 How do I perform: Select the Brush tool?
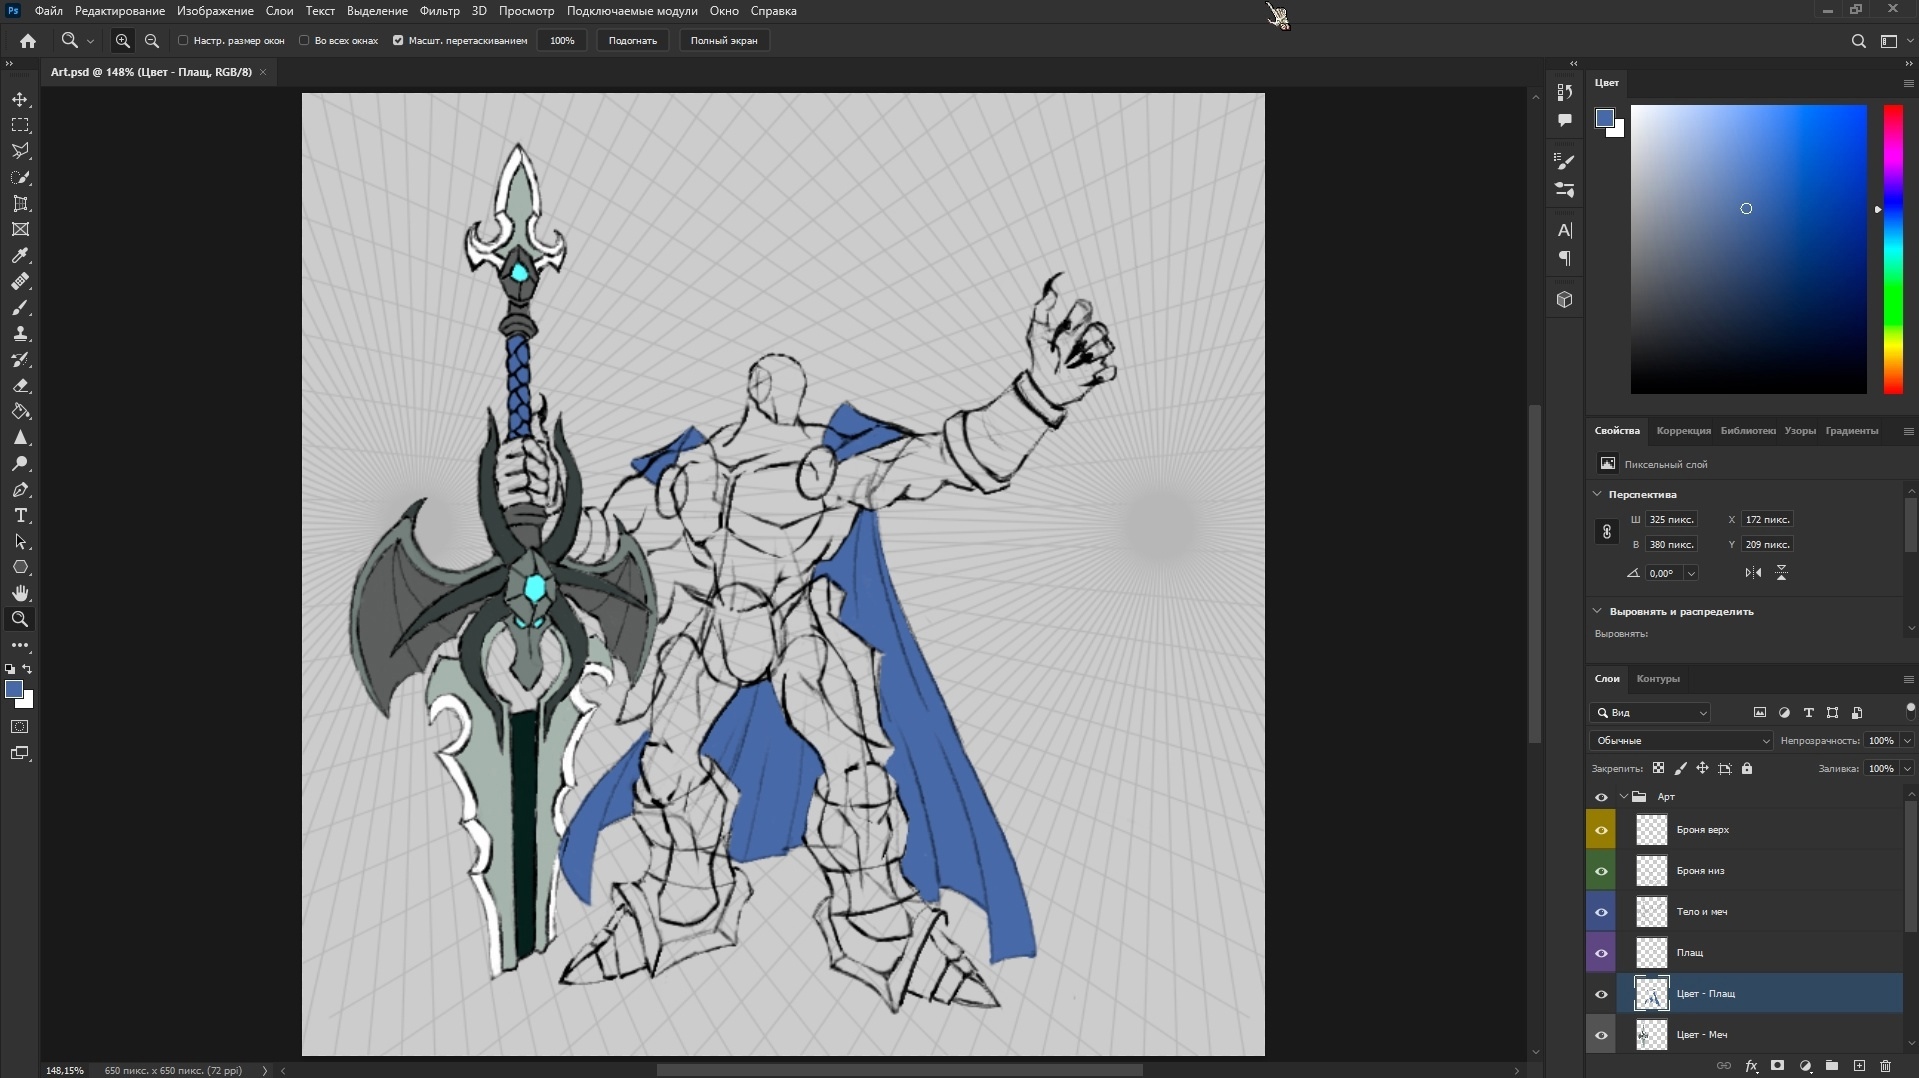20,308
